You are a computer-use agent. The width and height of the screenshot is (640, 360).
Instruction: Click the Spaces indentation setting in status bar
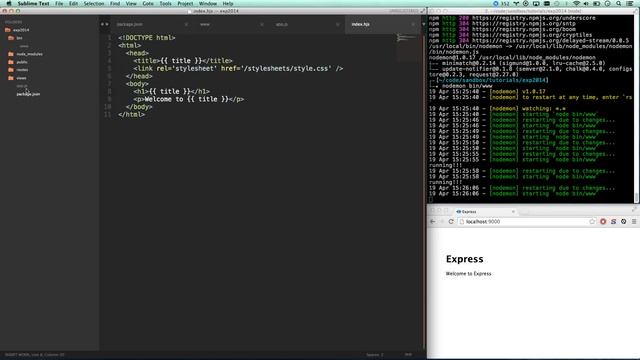[375, 355]
